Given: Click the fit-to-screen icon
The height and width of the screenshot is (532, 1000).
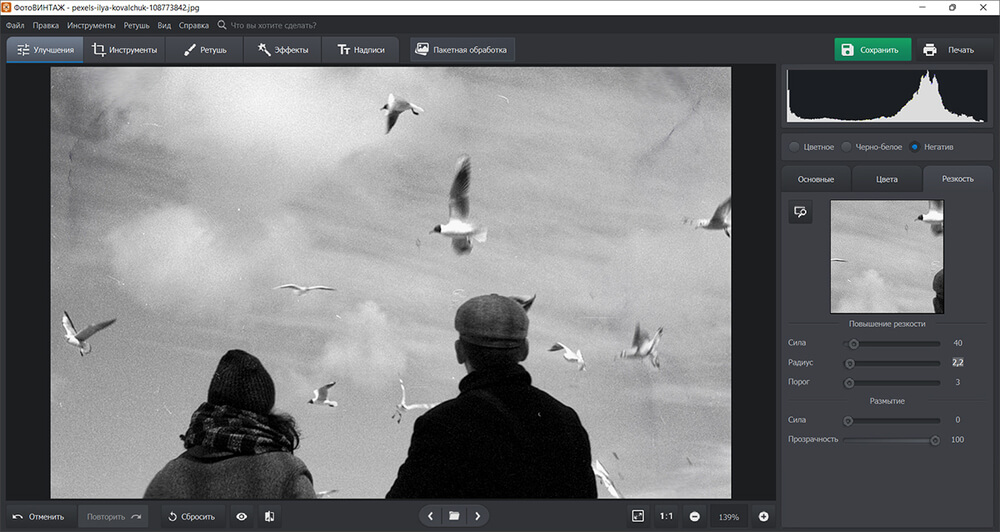Looking at the screenshot, I should tap(638, 516).
